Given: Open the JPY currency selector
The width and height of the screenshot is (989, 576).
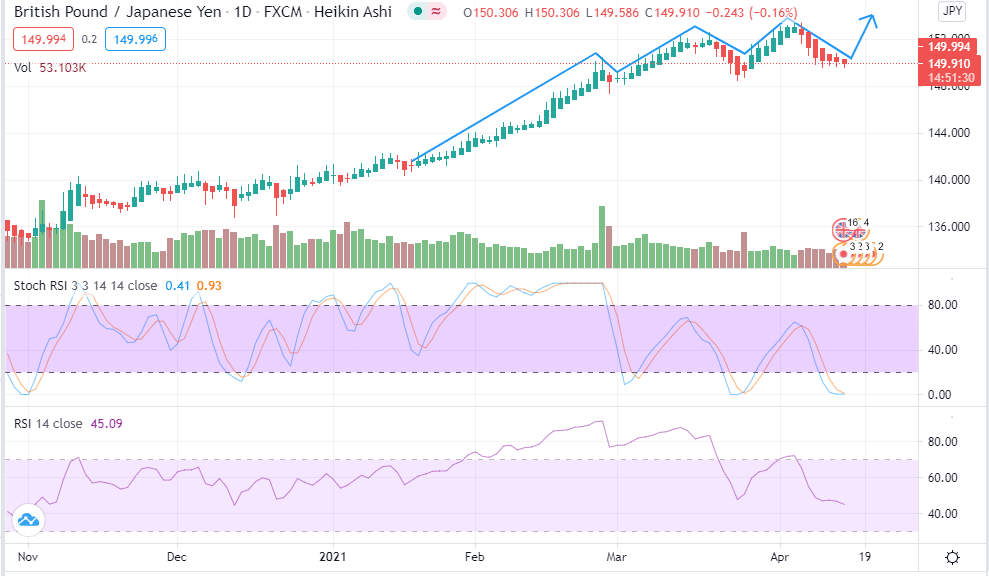Looking at the screenshot, I should (952, 12).
